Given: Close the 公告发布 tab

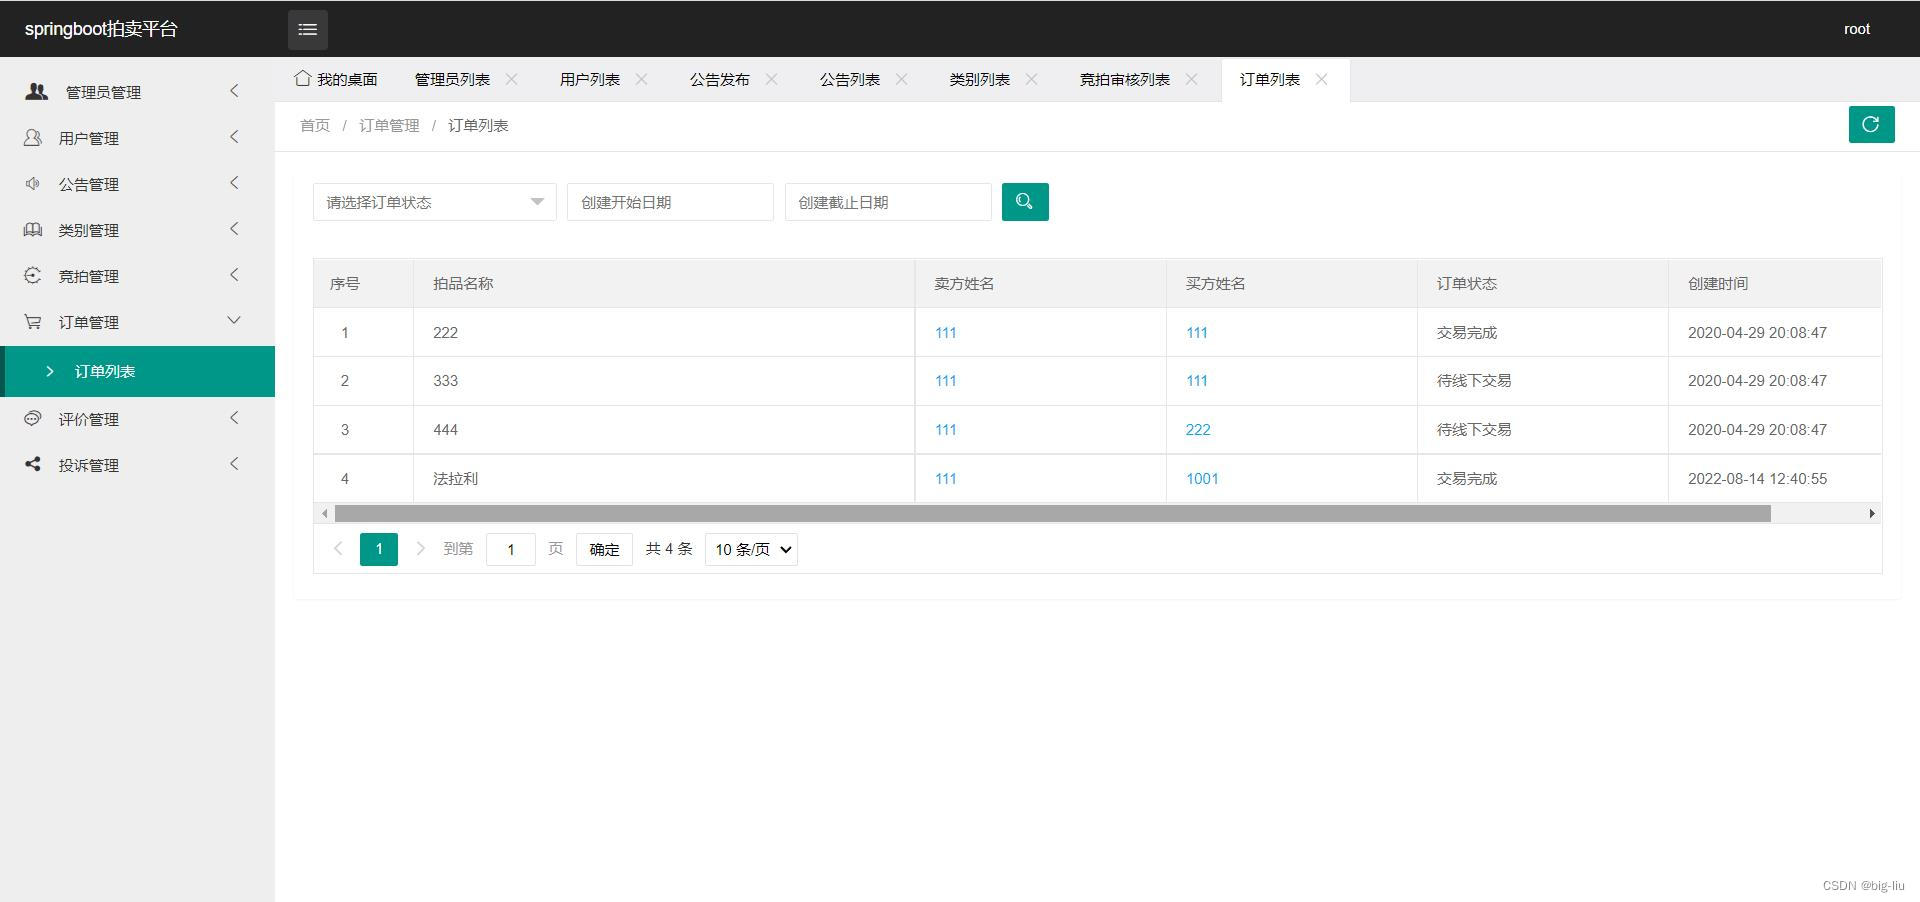Looking at the screenshot, I should coord(771,79).
